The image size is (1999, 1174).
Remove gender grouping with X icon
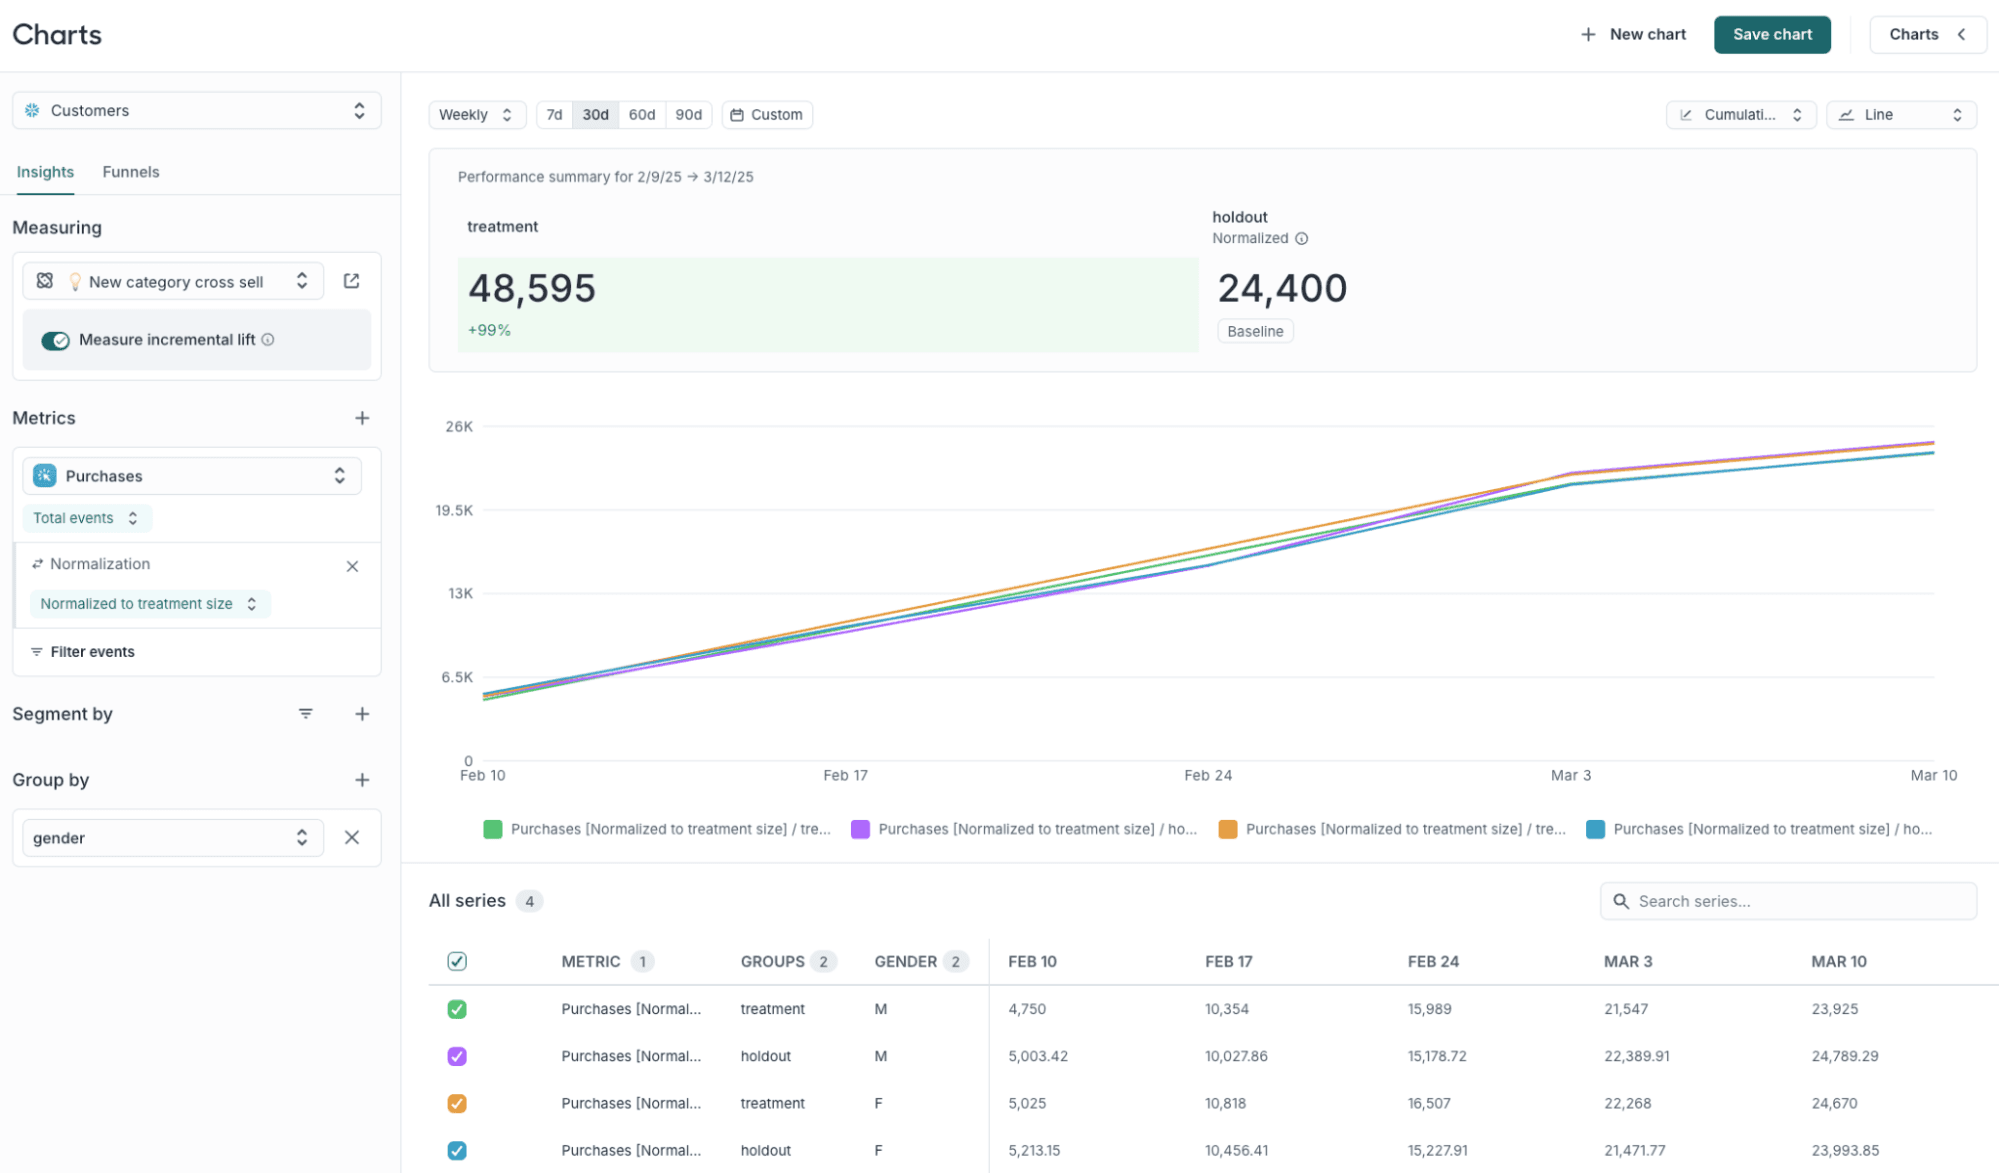tap(352, 838)
